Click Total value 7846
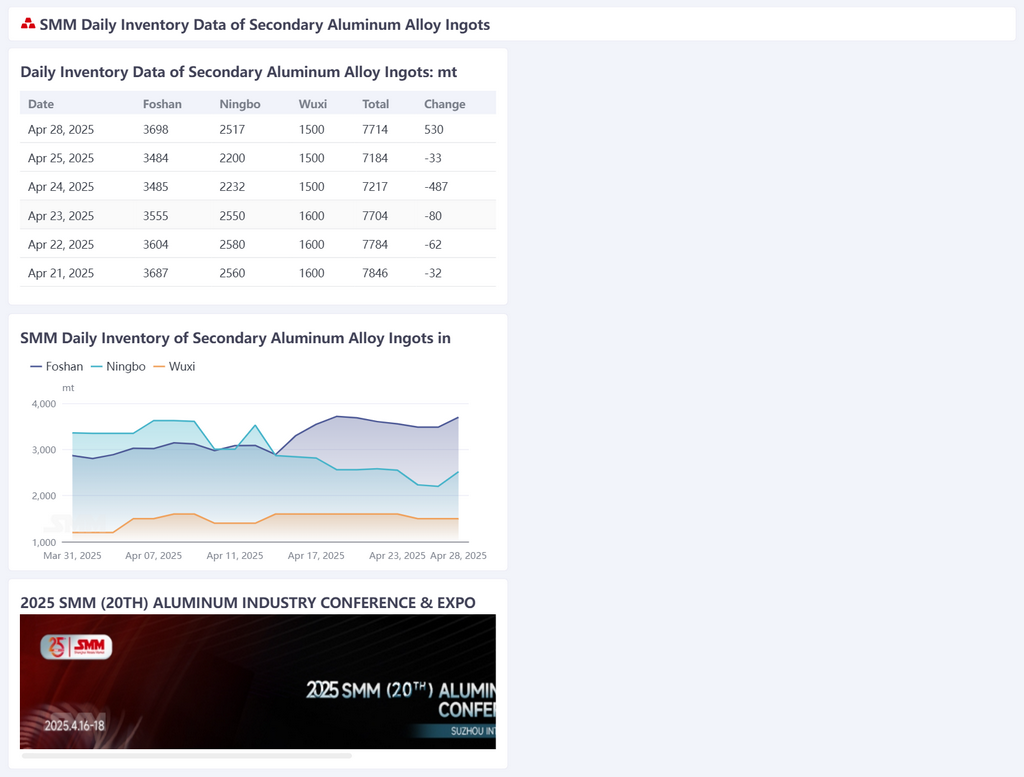 coord(375,273)
